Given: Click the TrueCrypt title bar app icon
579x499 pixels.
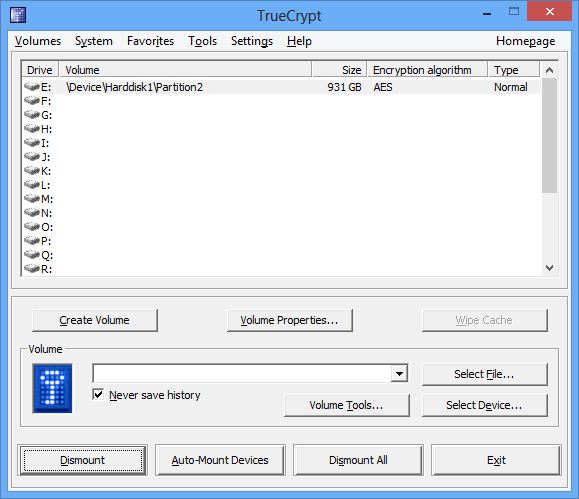Looking at the screenshot, I should click(18, 15).
